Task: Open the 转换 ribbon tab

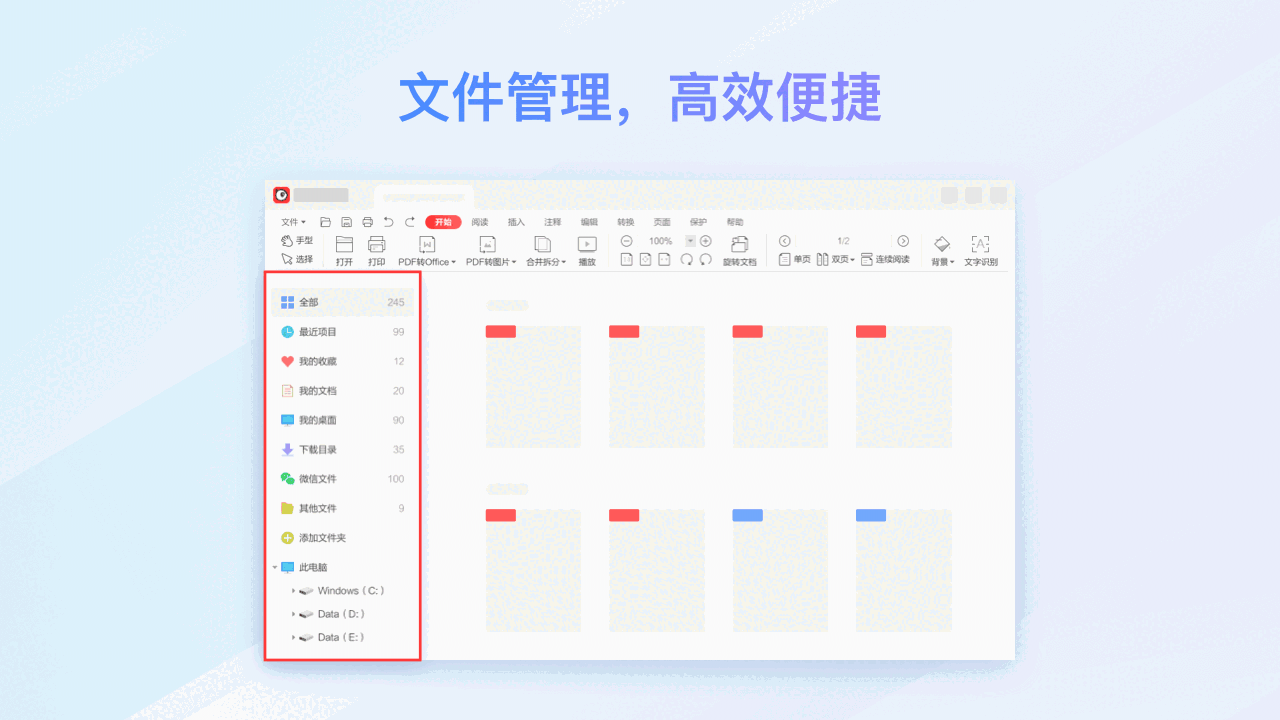Action: [x=627, y=222]
